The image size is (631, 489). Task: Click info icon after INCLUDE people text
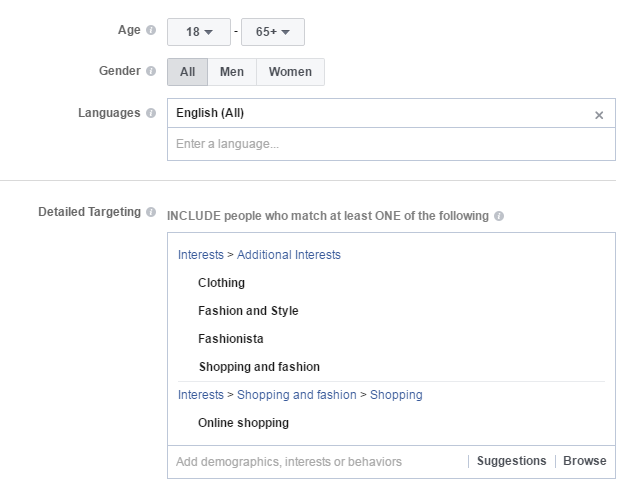[x=499, y=216]
